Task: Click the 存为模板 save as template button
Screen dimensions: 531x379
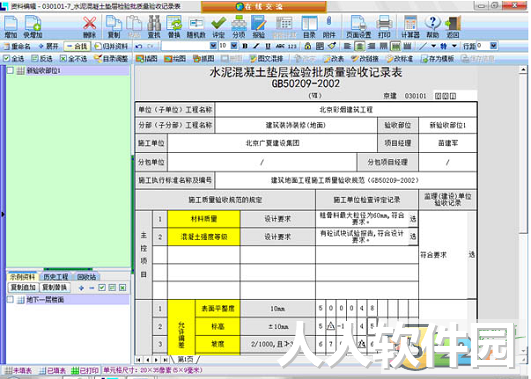Action: click(x=437, y=59)
